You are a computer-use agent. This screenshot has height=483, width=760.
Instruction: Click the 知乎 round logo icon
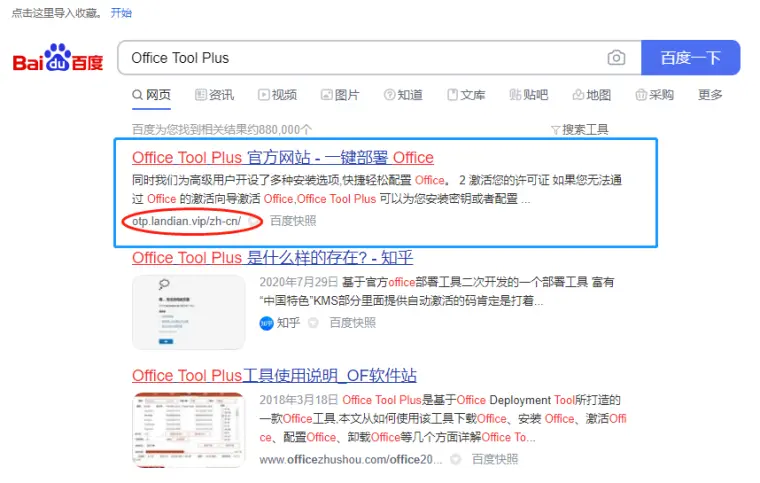click(267, 323)
